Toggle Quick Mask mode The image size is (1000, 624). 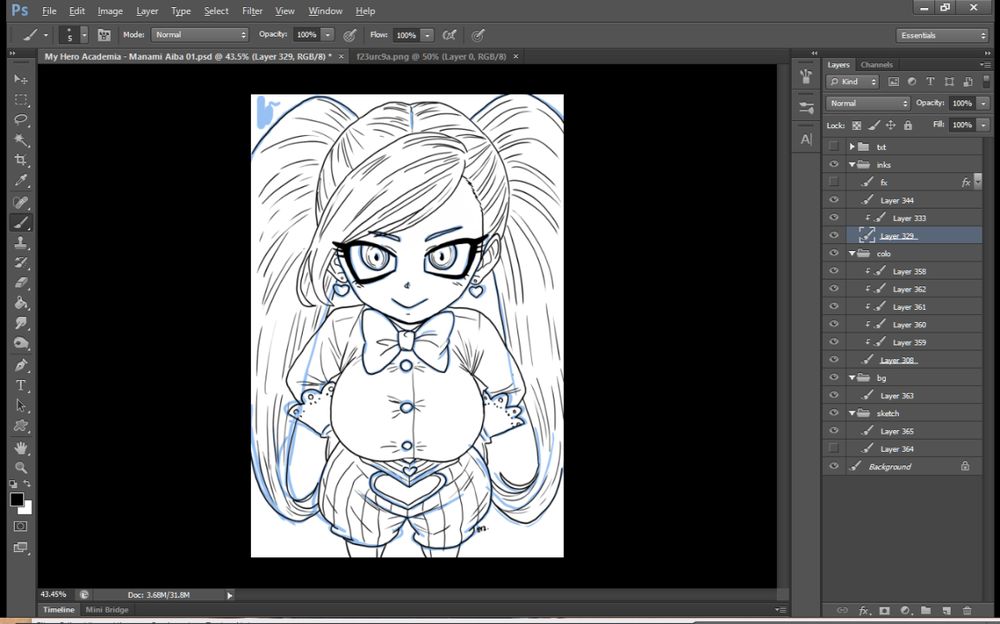tap(20, 526)
